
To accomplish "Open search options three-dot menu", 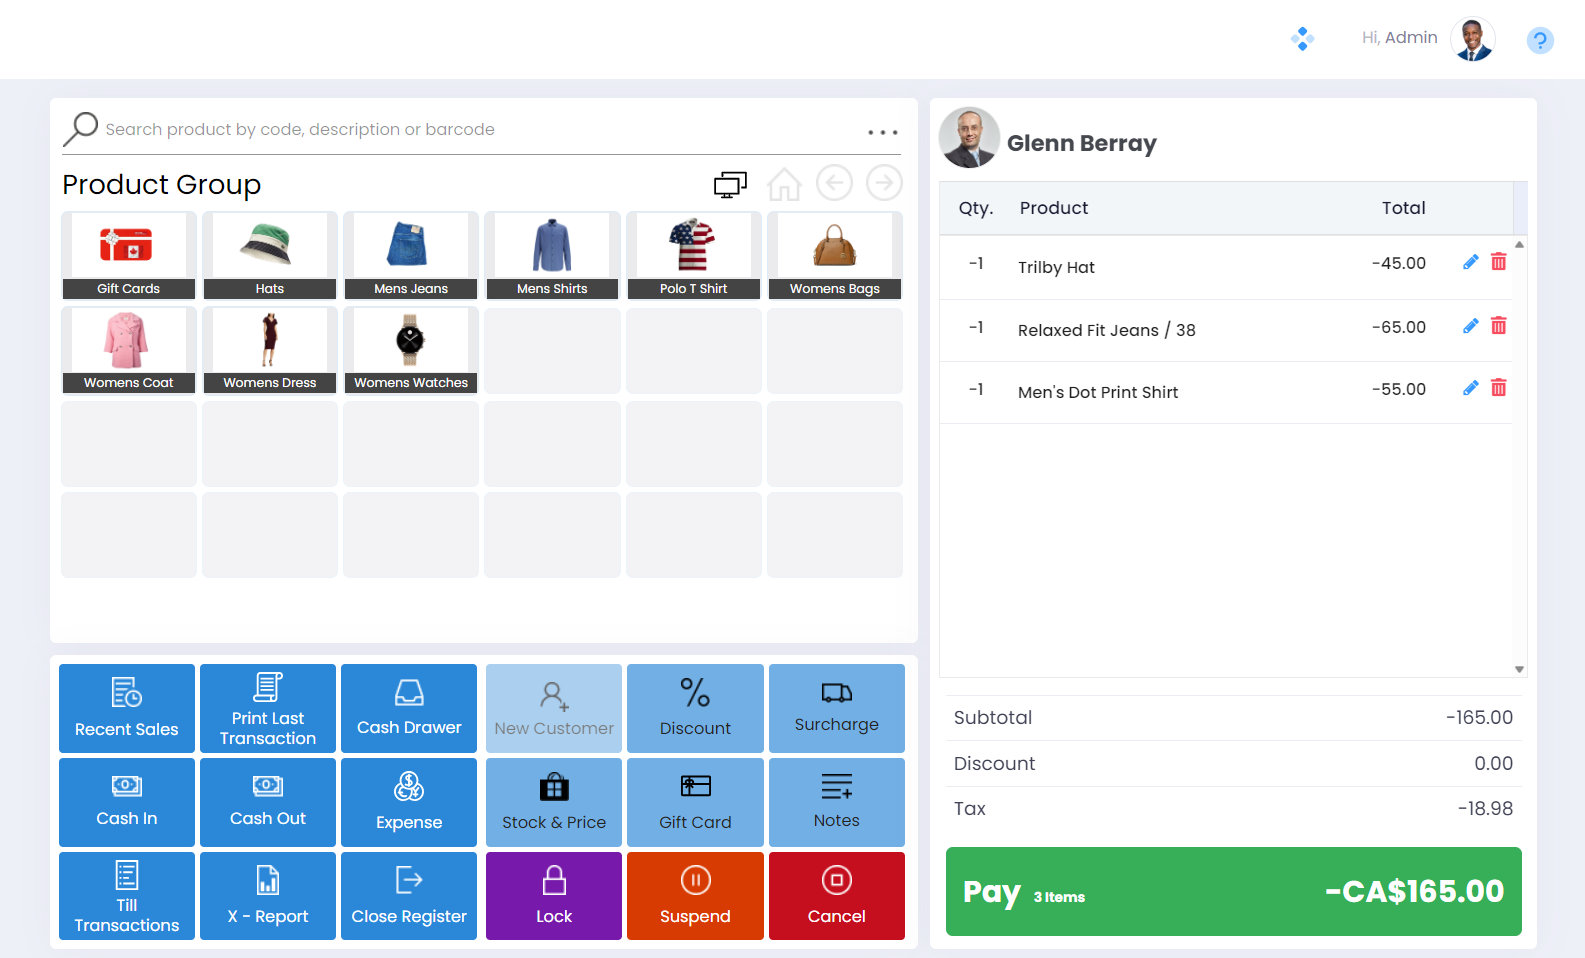I will point(882,132).
